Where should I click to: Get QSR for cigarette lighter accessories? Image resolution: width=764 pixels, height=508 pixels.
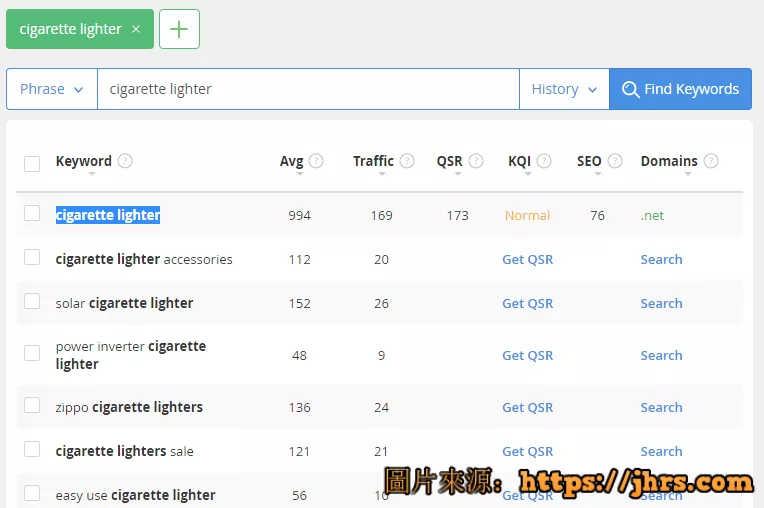click(527, 259)
